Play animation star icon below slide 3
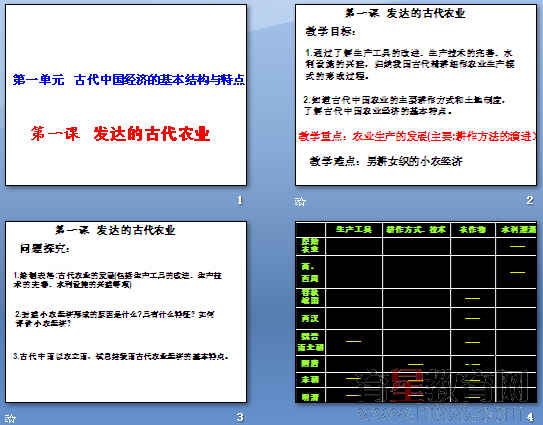The width and height of the screenshot is (543, 425). 10,418
